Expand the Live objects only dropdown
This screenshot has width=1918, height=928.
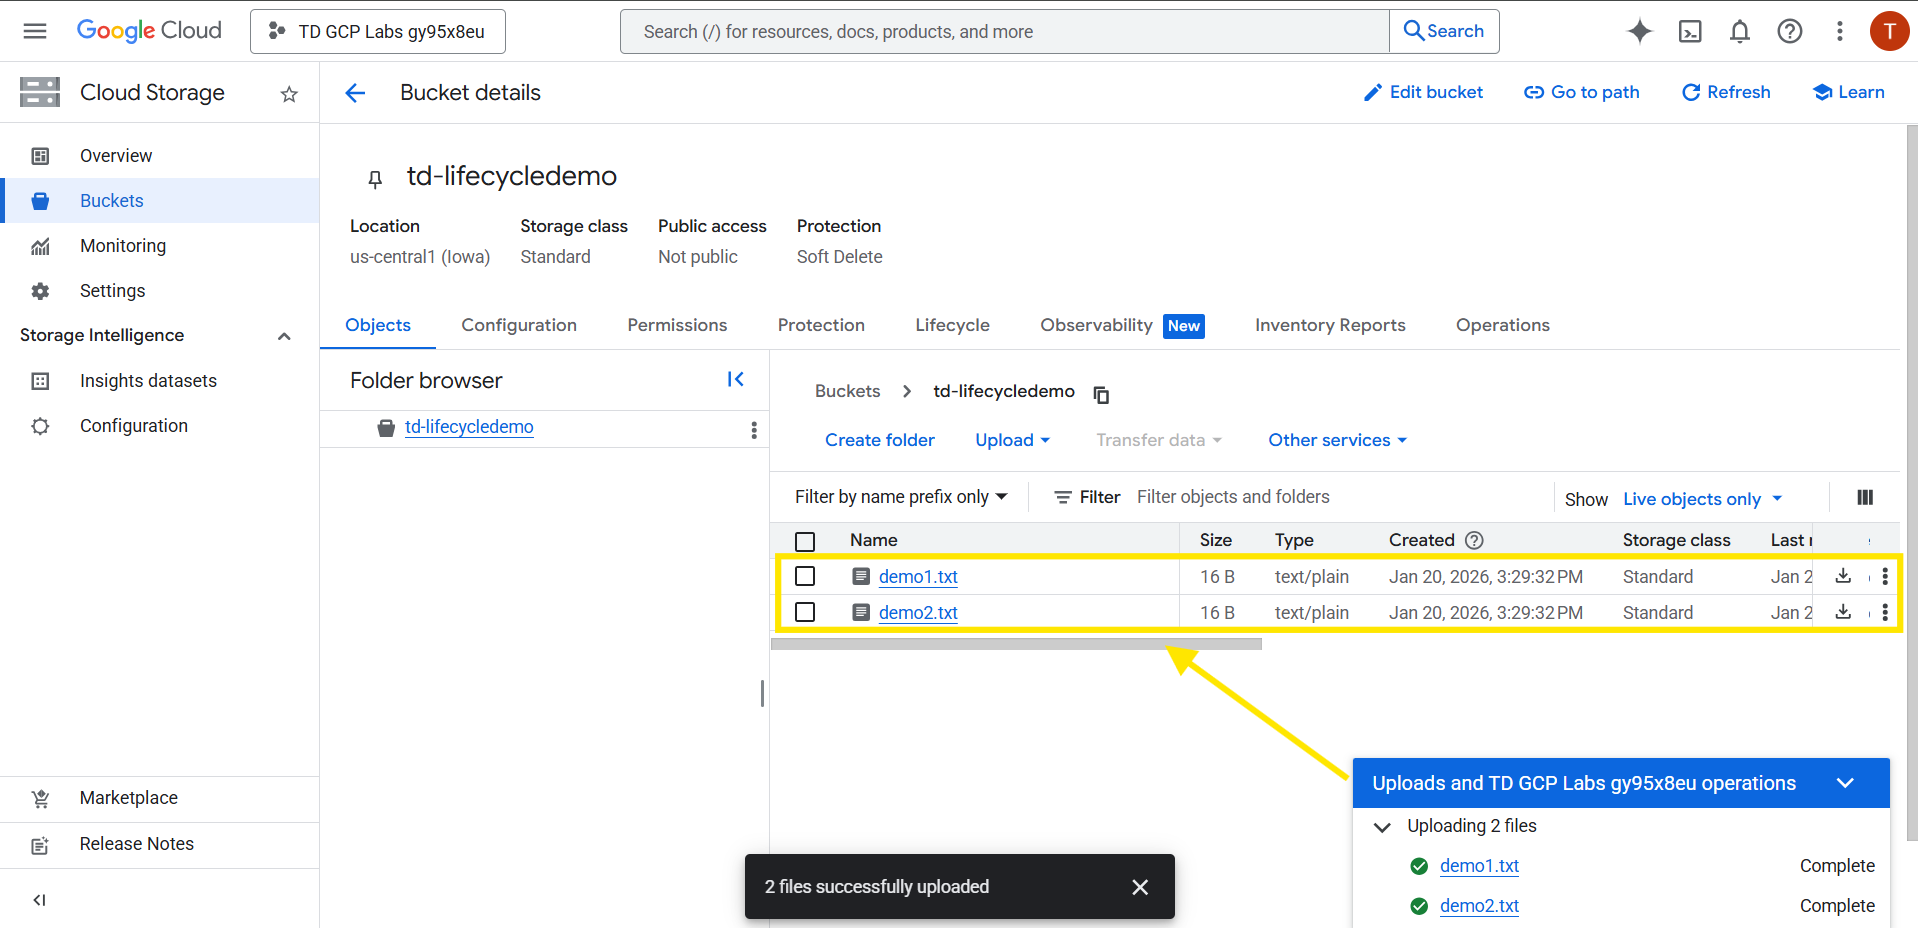point(1702,499)
